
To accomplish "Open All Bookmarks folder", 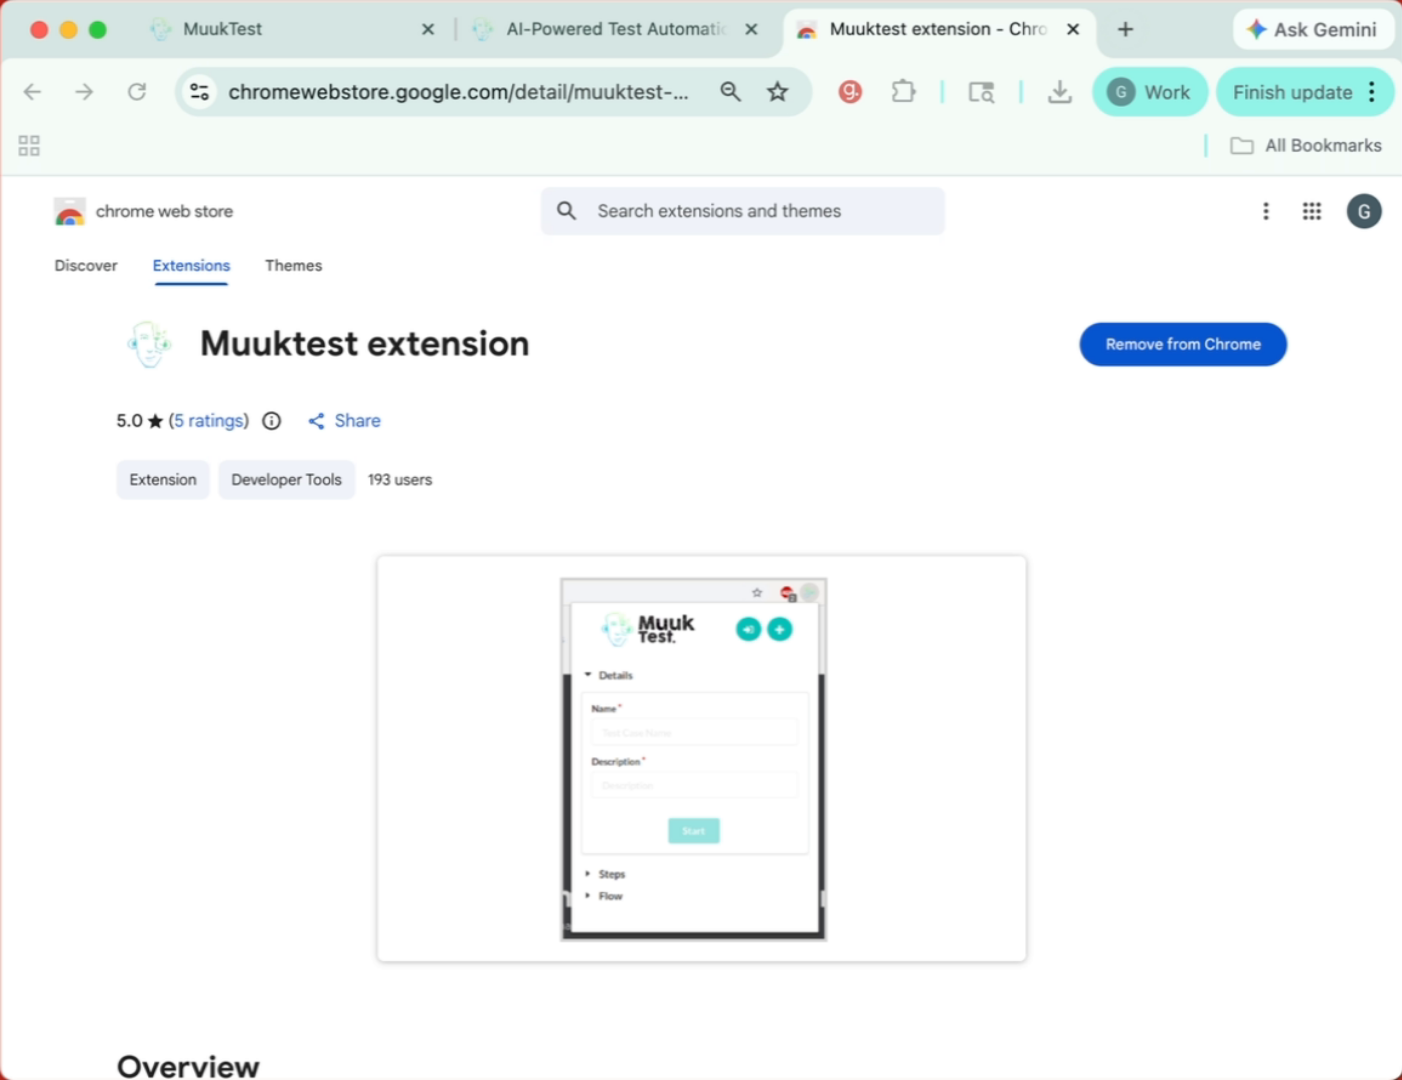I will (1305, 146).
